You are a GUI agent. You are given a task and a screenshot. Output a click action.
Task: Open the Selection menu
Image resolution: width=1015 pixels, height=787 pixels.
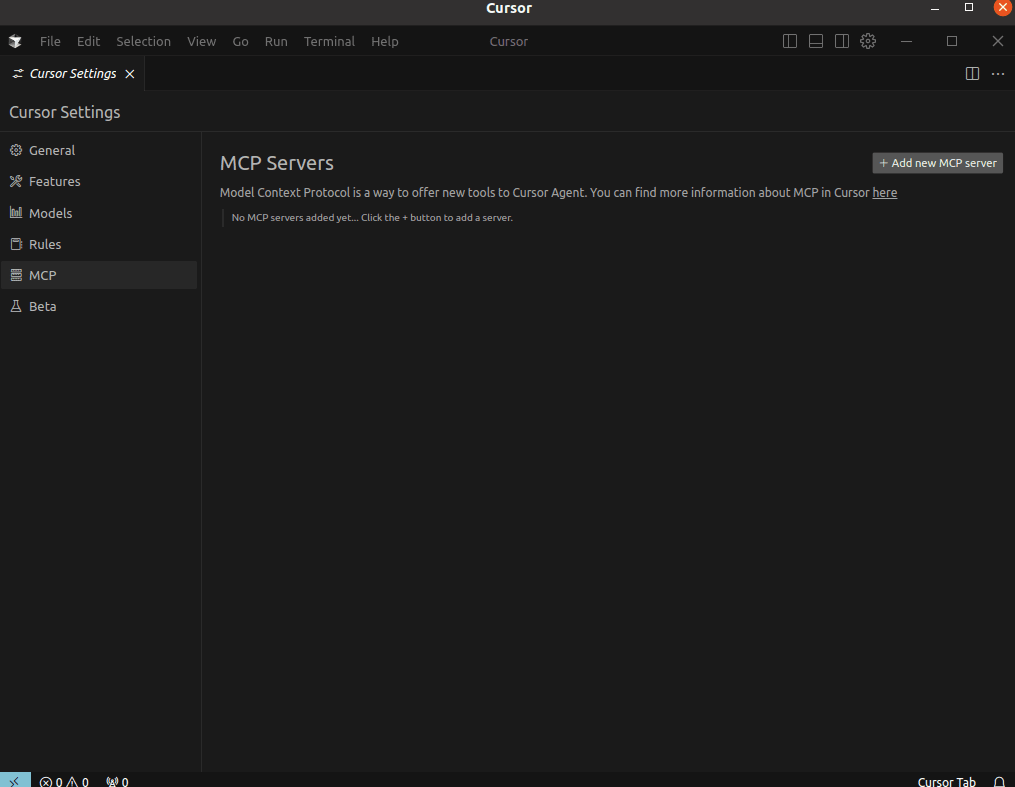coord(143,41)
